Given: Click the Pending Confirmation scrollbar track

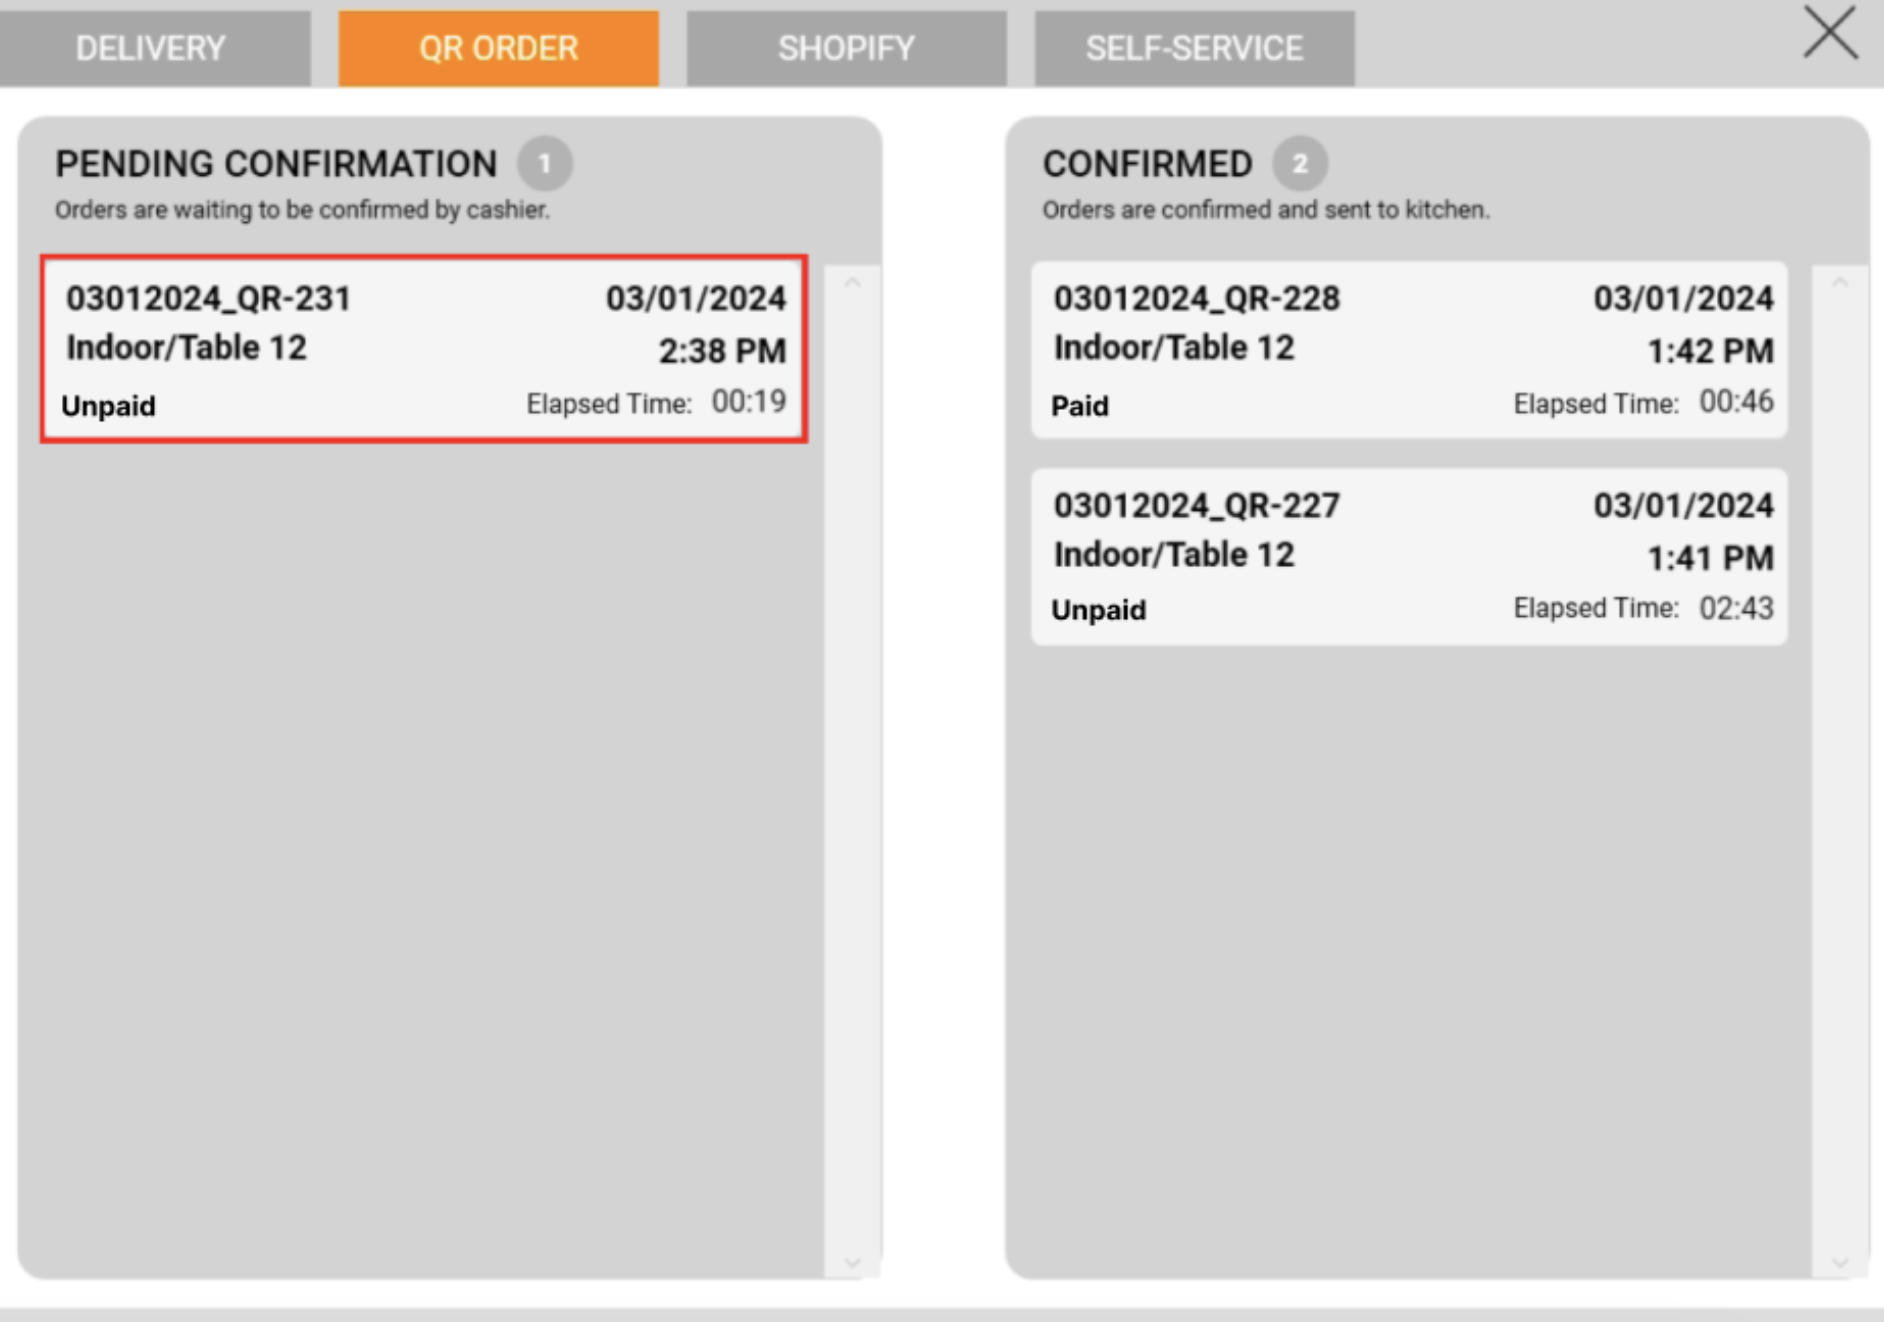Looking at the screenshot, I should click(852, 770).
